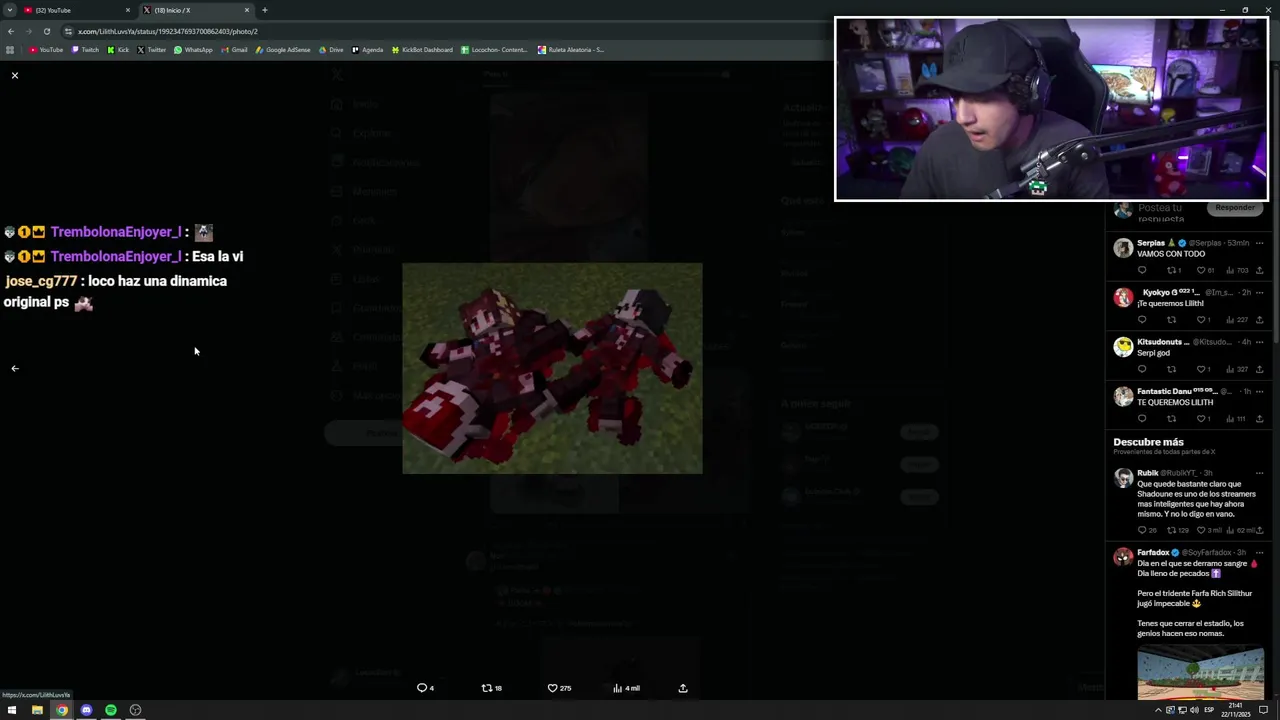Image resolution: width=1280 pixels, height=720 pixels.
Task: Open more options on Fantastic Danu's reply
Action: 1259,392
